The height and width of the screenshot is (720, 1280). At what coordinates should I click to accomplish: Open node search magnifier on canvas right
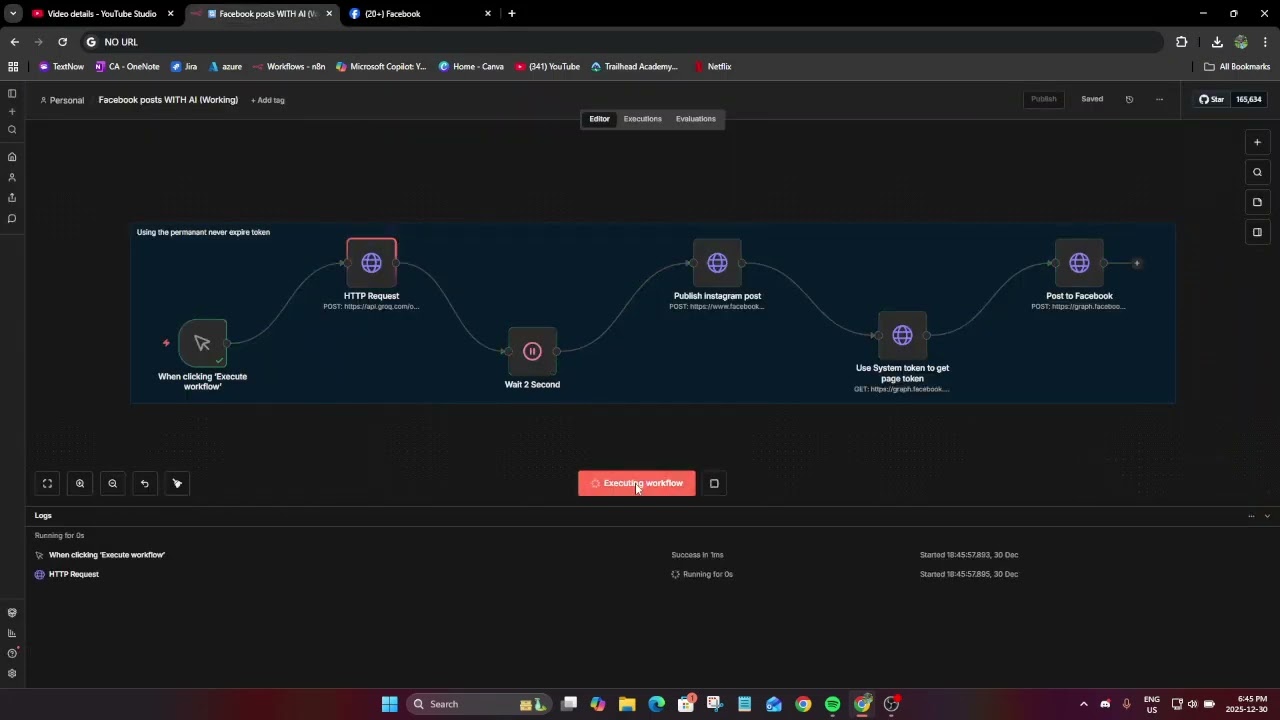1257,172
